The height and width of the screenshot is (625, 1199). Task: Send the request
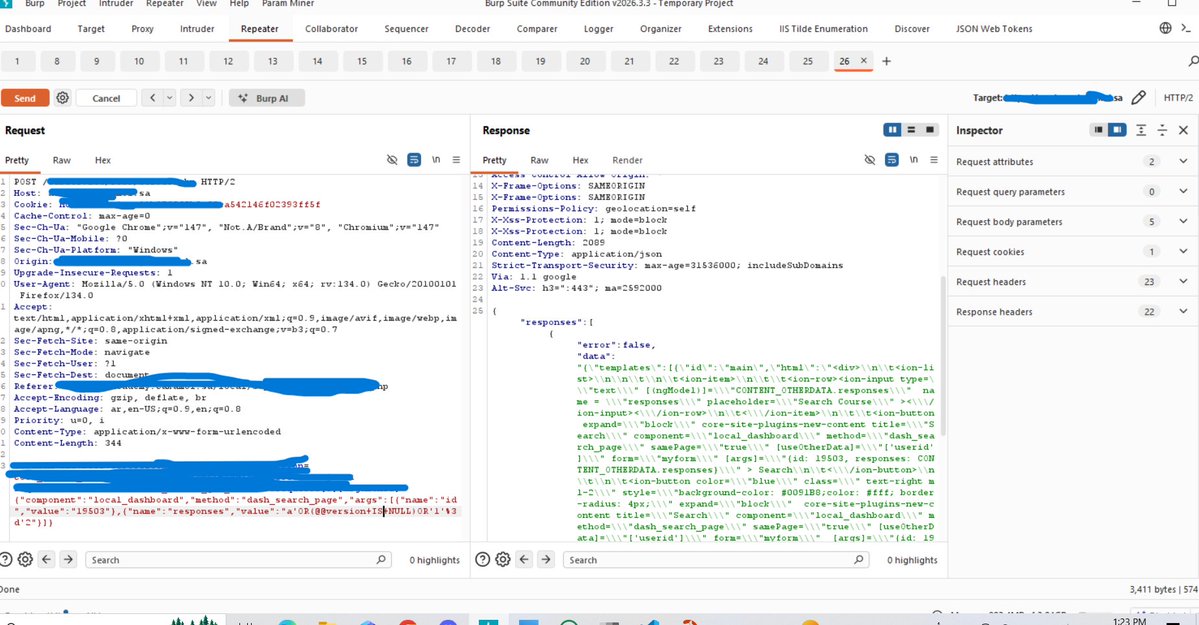(24, 98)
